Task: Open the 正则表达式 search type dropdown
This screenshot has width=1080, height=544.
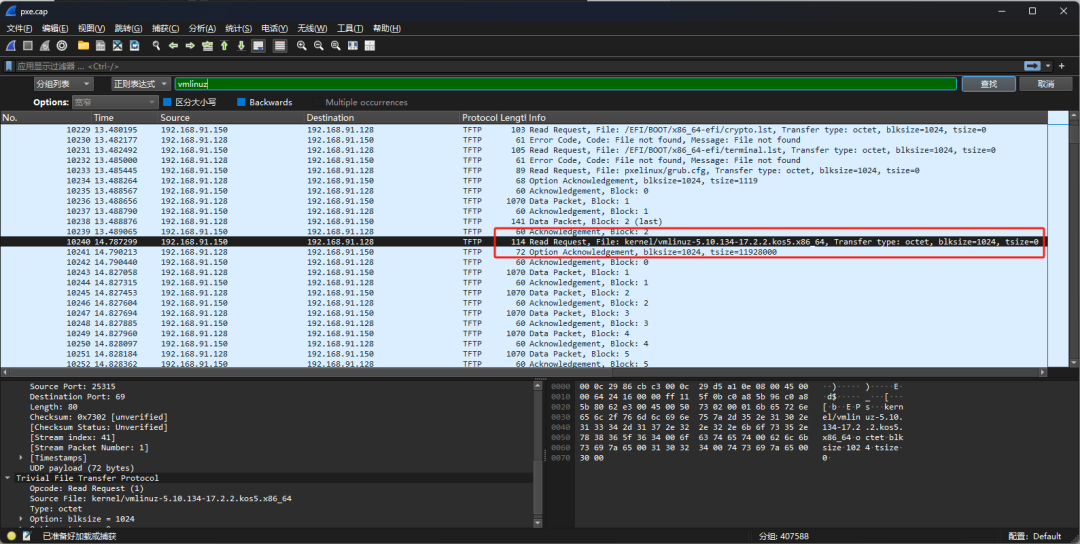Action: pyautogui.click(x=140, y=84)
